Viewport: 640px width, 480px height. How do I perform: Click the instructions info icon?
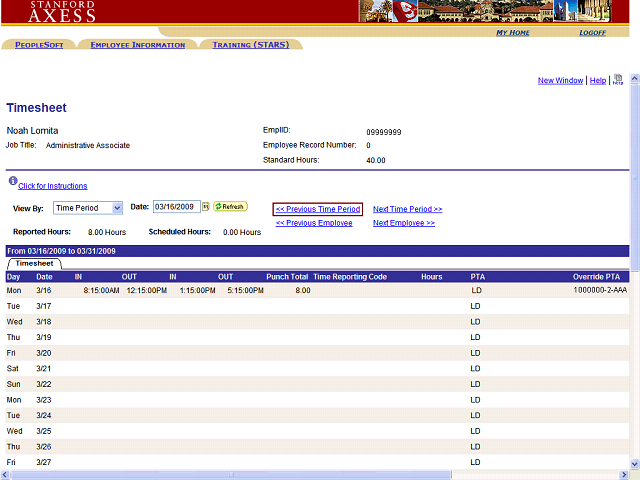(13, 182)
